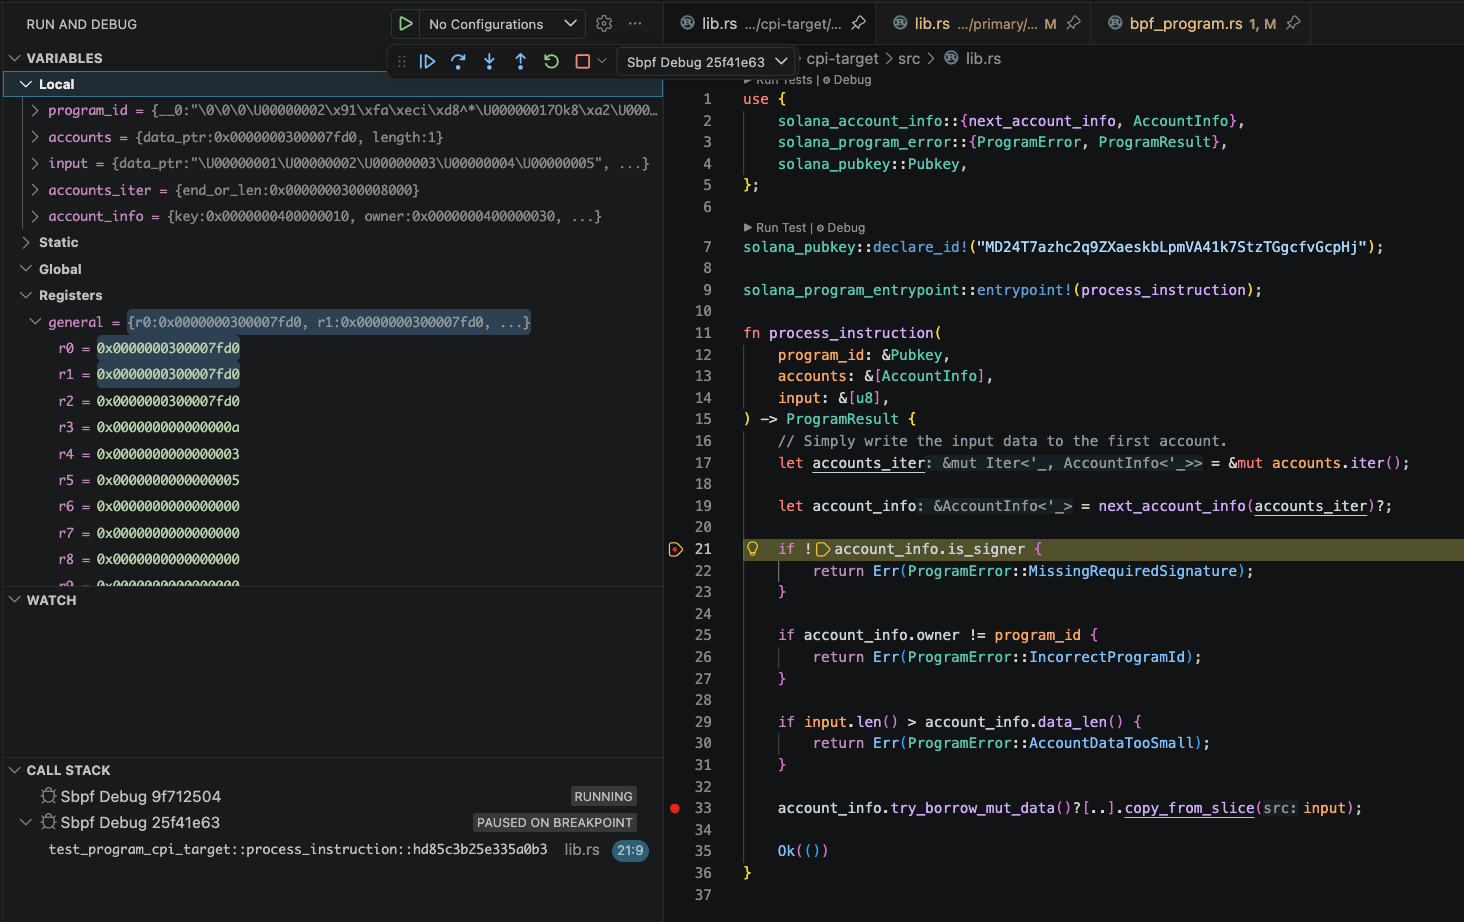Stop debugging with the red square
The height and width of the screenshot is (922, 1464).
[x=582, y=61]
